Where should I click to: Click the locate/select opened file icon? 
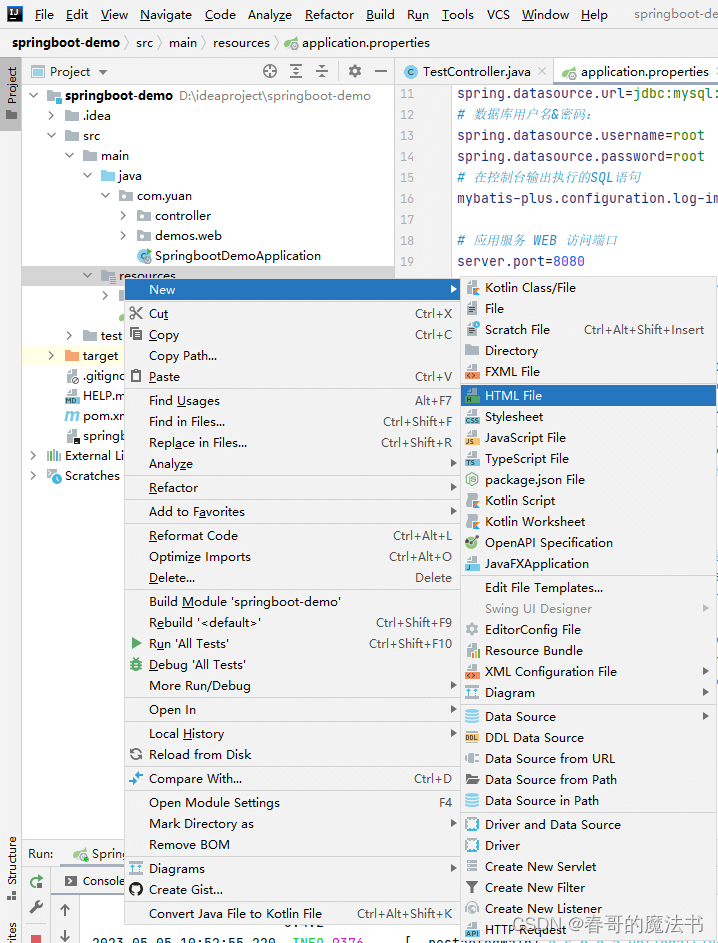(x=269, y=71)
